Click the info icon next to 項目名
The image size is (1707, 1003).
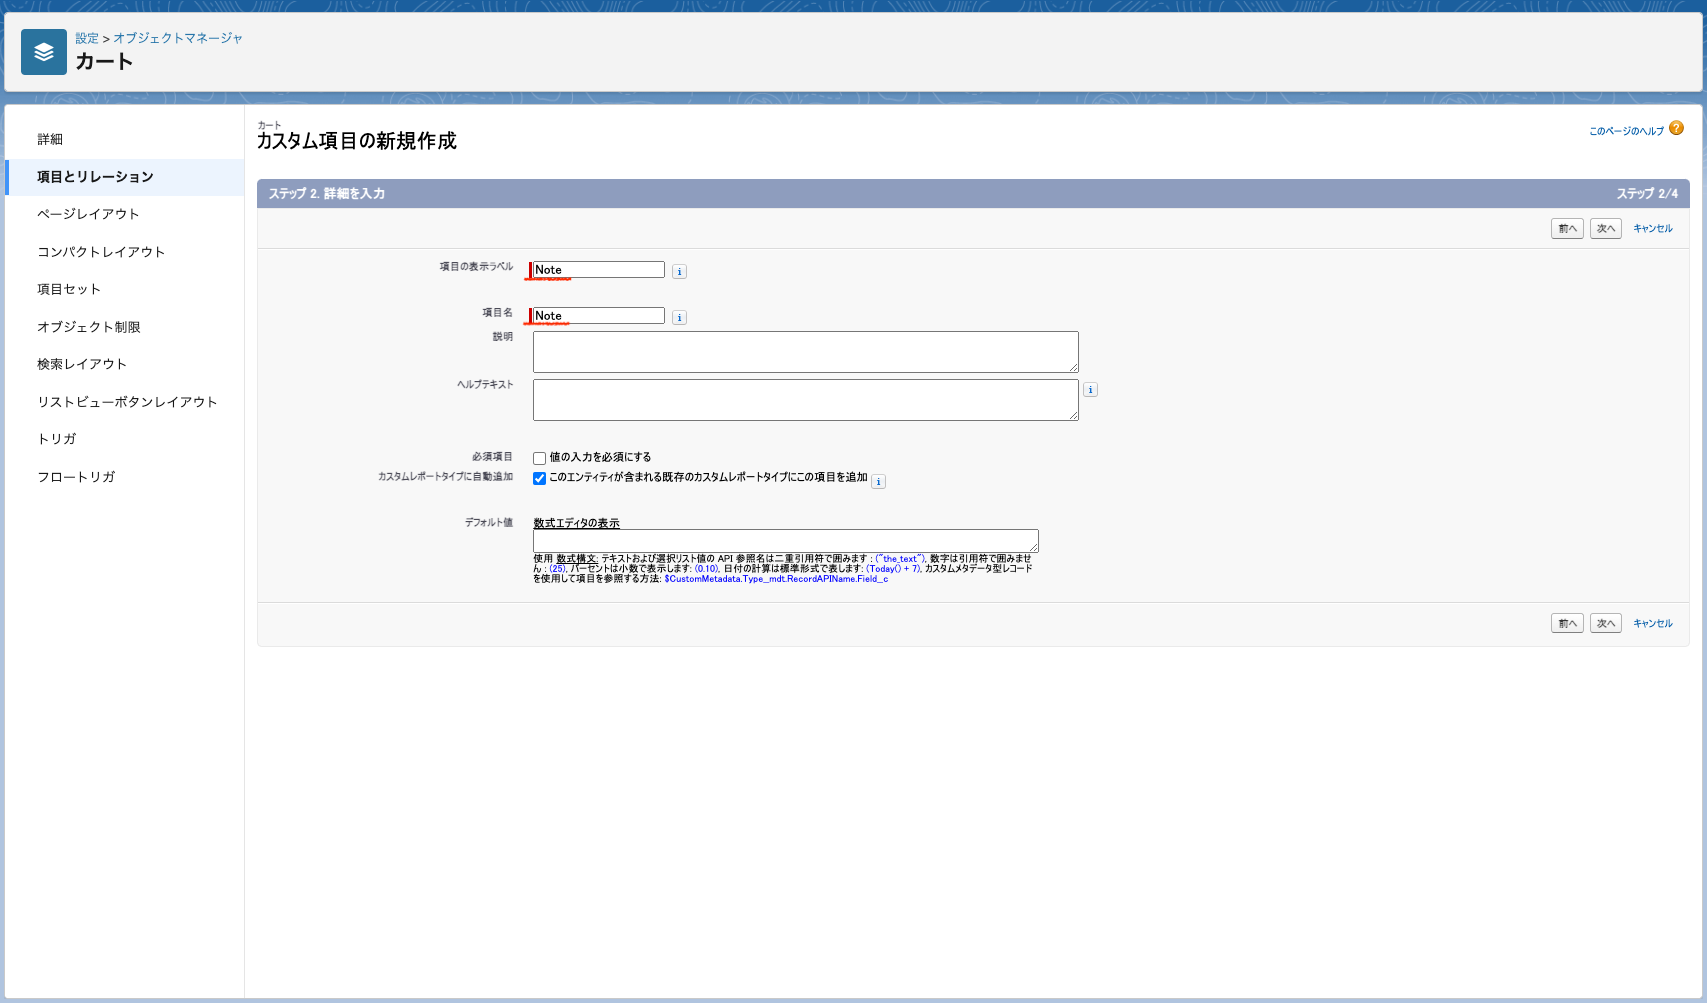[x=679, y=317]
